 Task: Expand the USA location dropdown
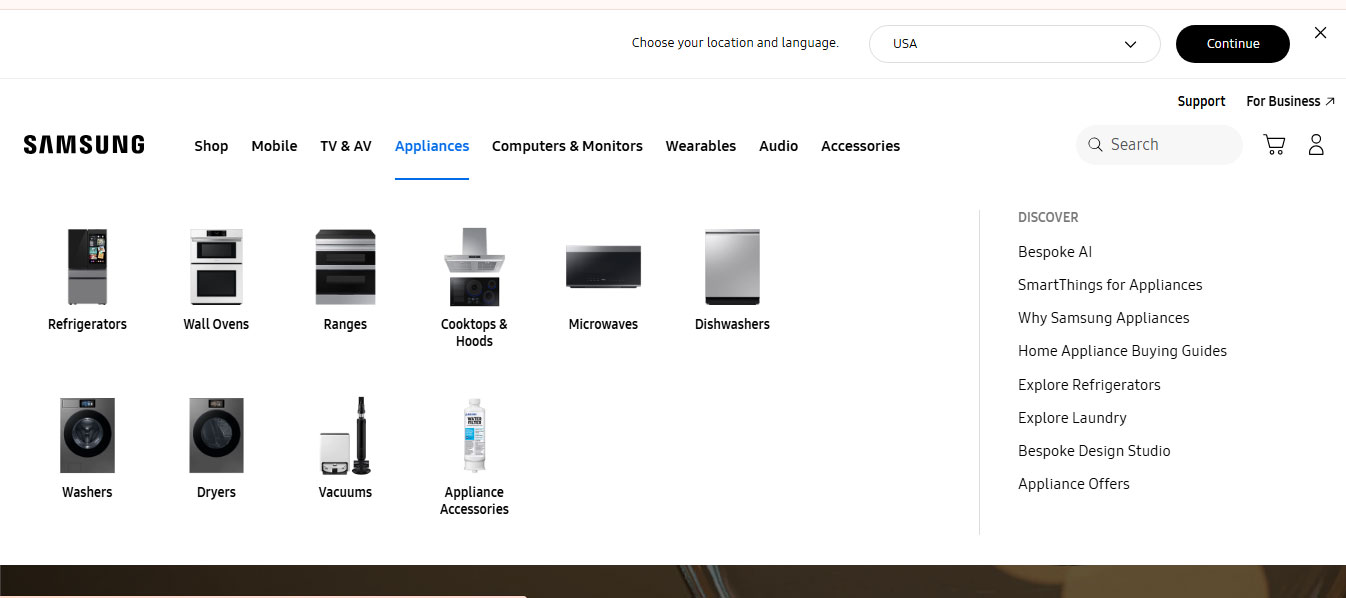[1014, 44]
